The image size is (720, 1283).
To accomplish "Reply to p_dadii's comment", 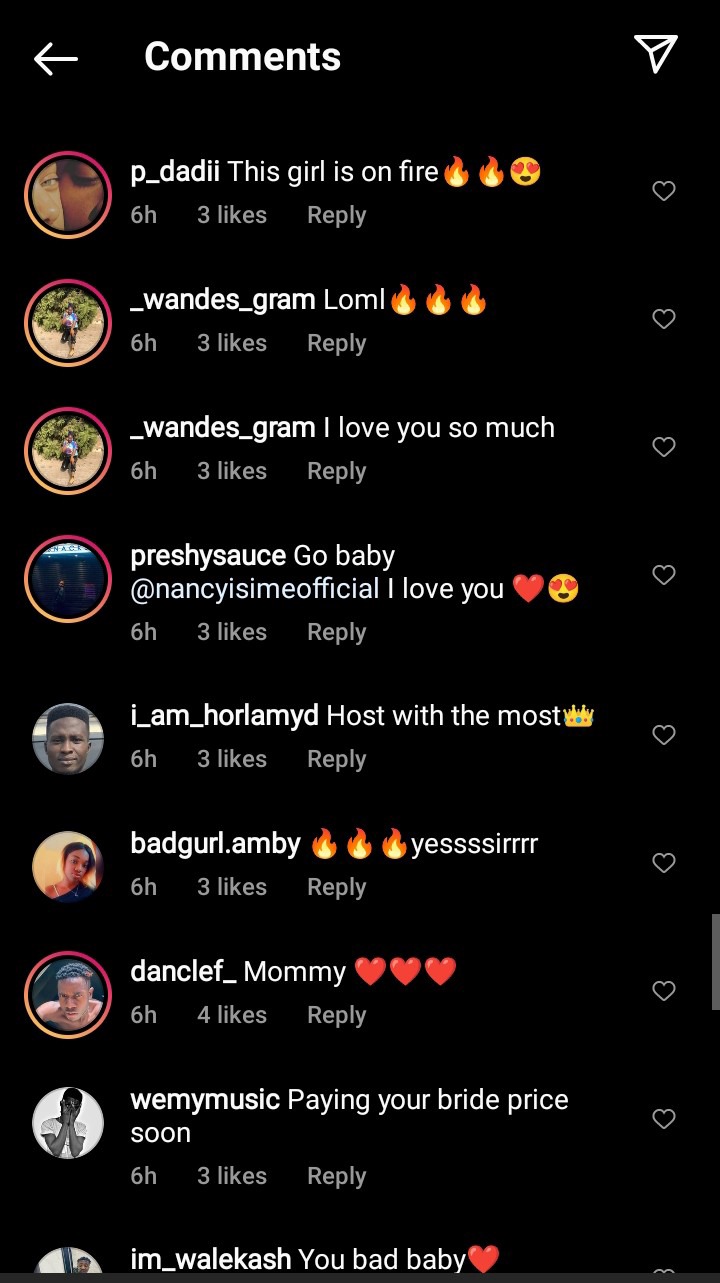I will point(336,215).
